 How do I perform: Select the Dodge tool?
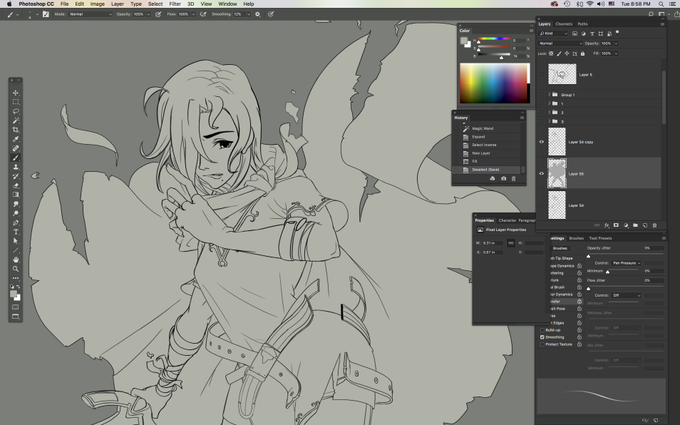click(16, 213)
